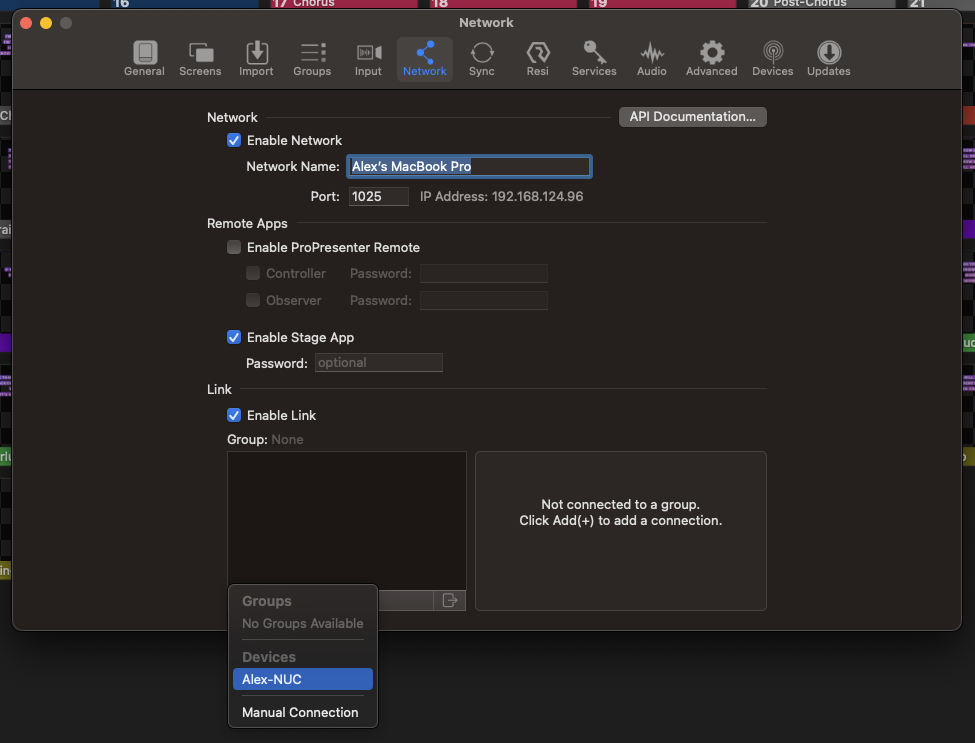The width and height of the screenshot is (975, 743).
Task: Close the Network preferences window
Action: (26, 23)
